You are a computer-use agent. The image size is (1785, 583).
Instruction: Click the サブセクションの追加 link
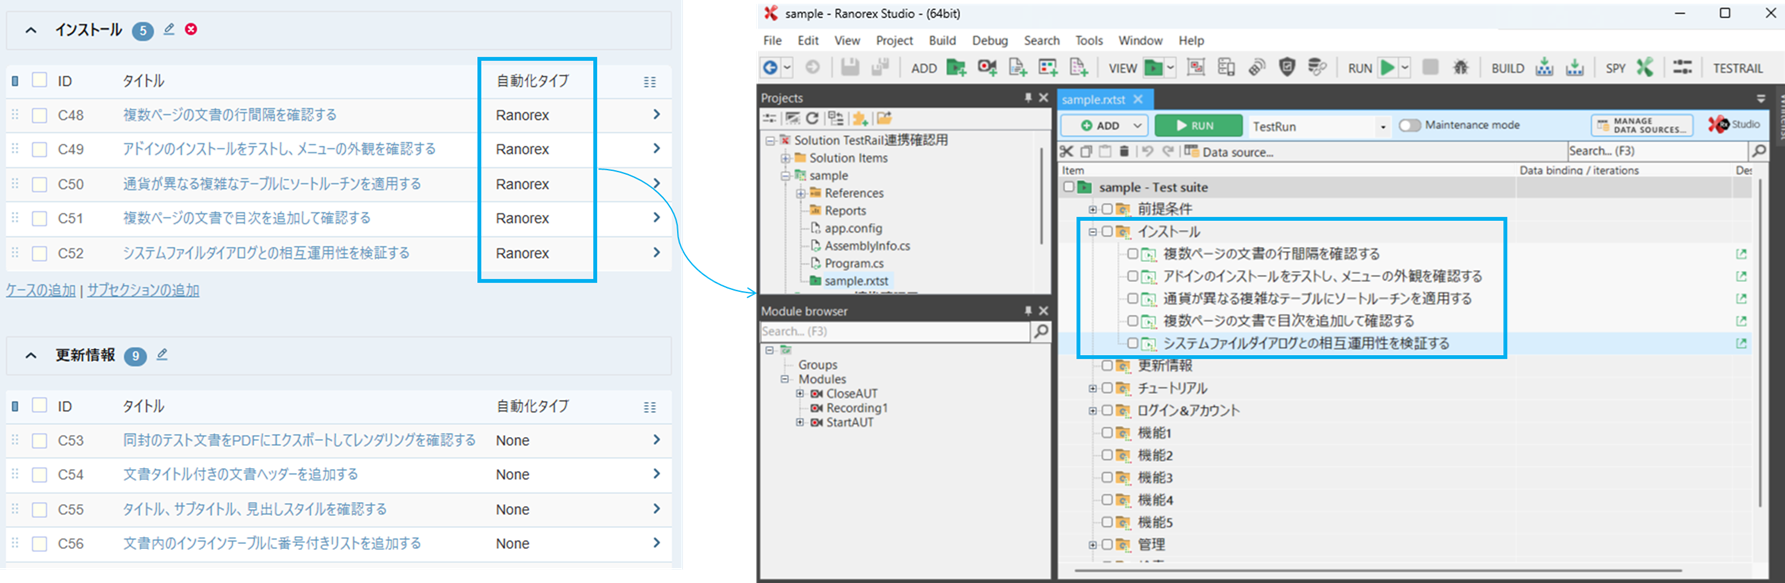pyautogui.click(x=143, y=290)
